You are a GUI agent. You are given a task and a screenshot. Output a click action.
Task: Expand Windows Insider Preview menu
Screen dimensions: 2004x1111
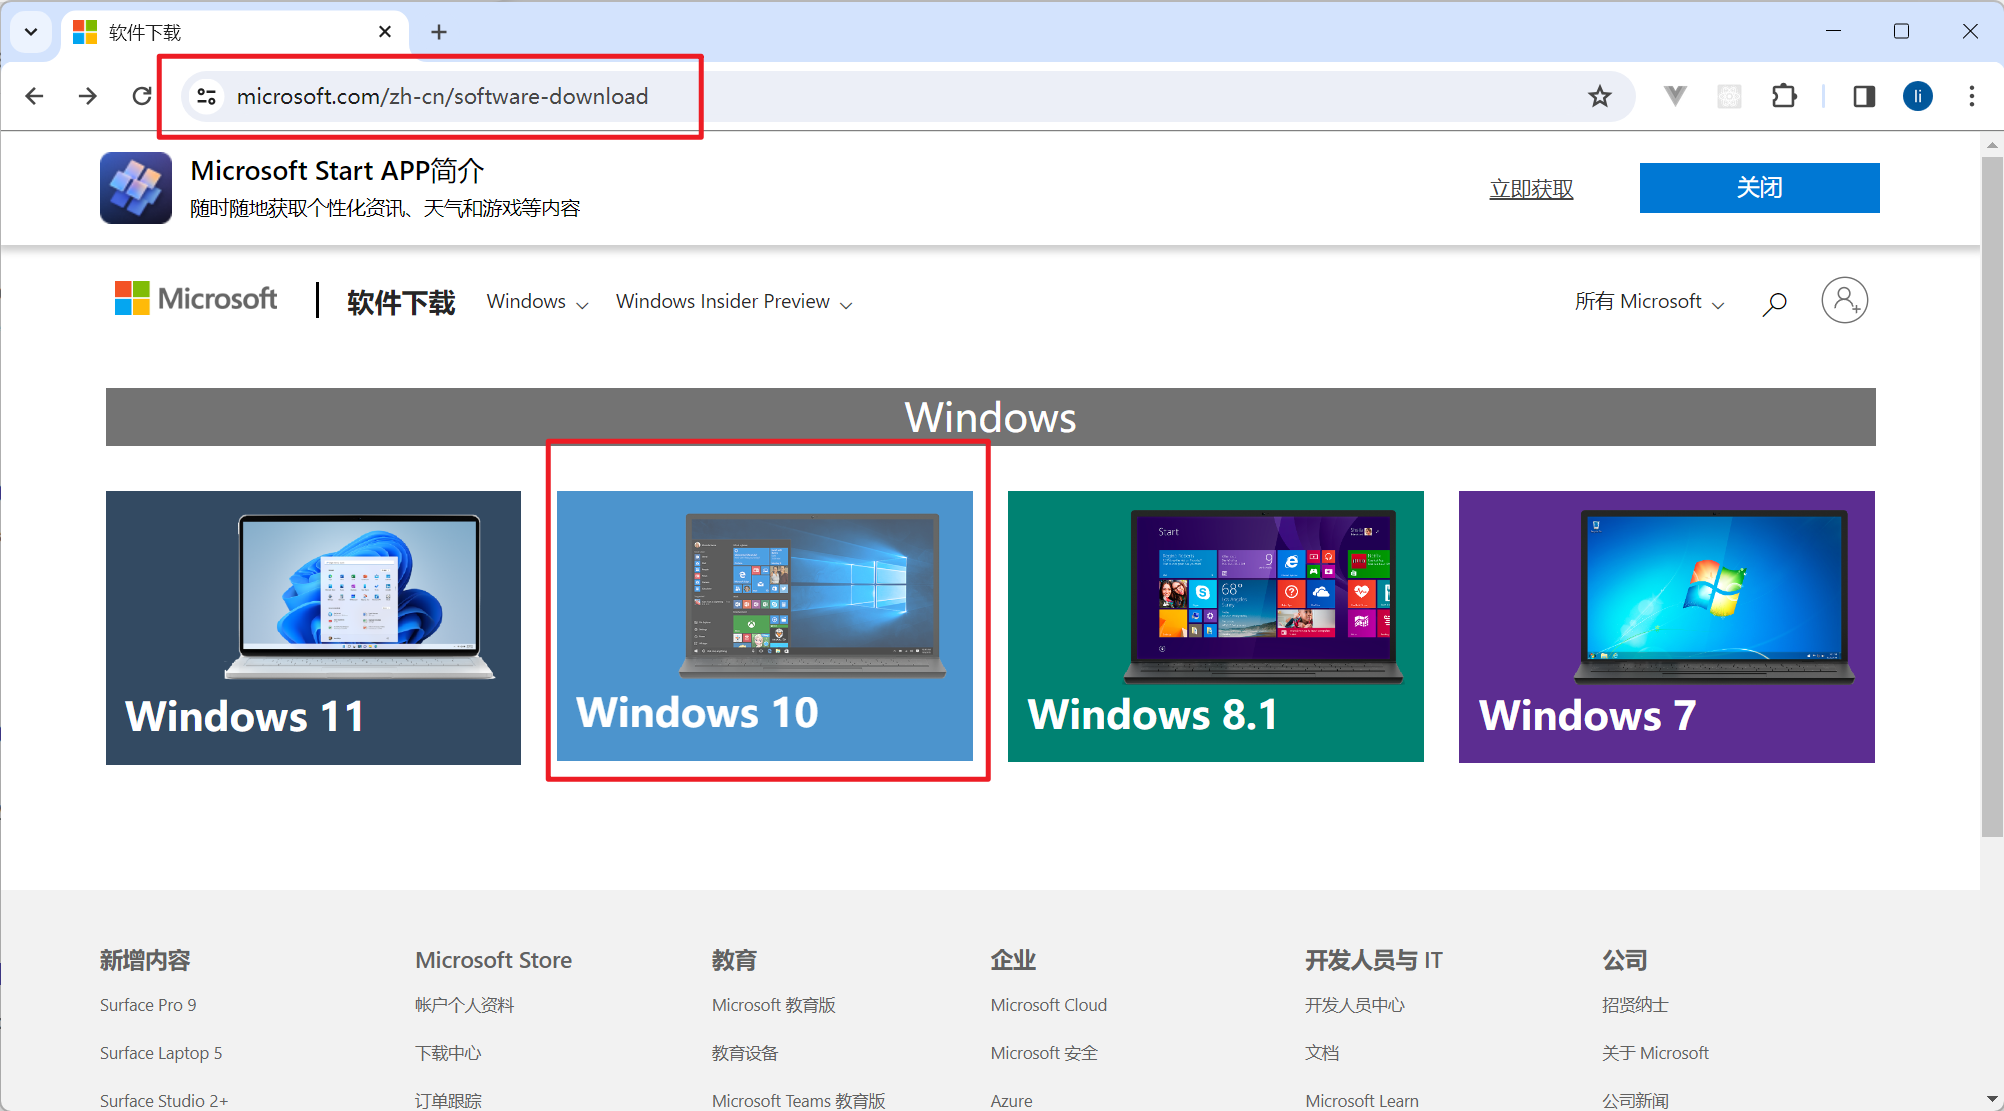click(x=734, y=302)
